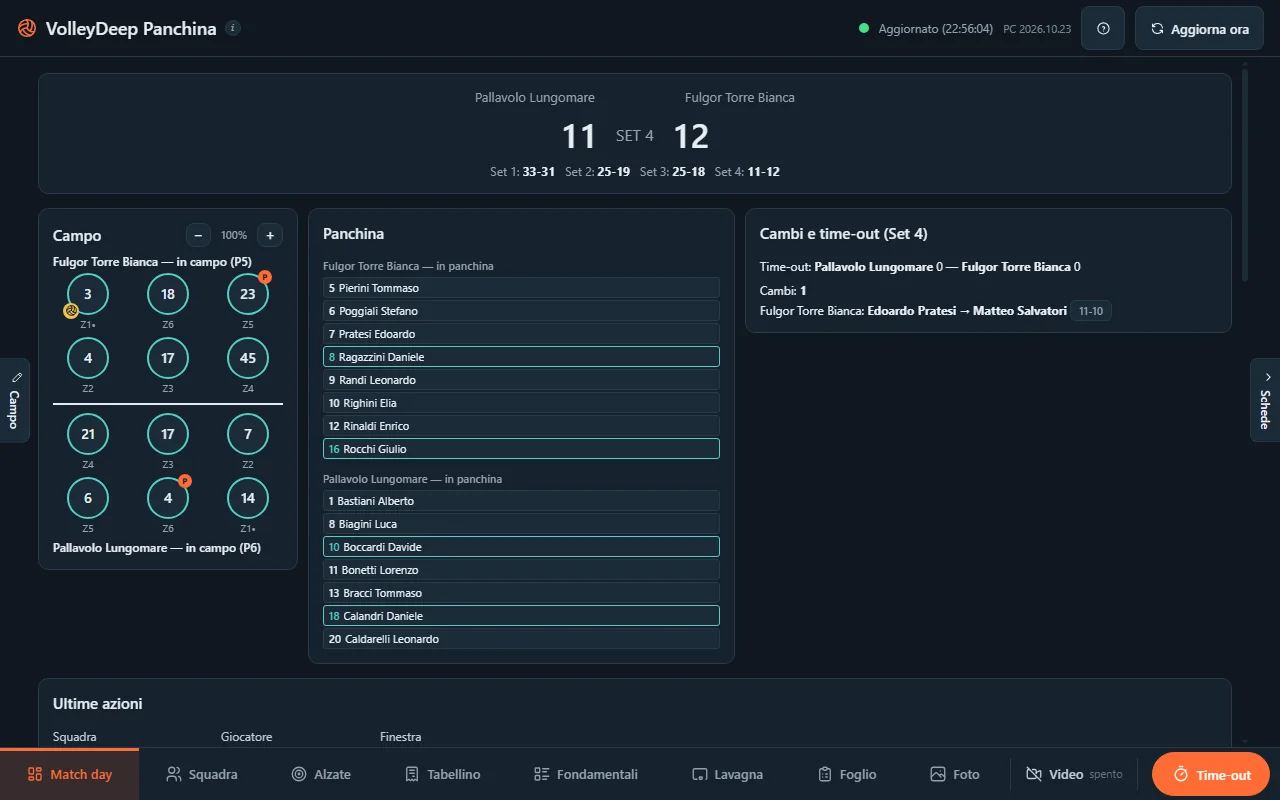Image resolution: width=1280 pixels, height=800 pixels.
Task: Open the help question-mark button
Action: 1103,28
